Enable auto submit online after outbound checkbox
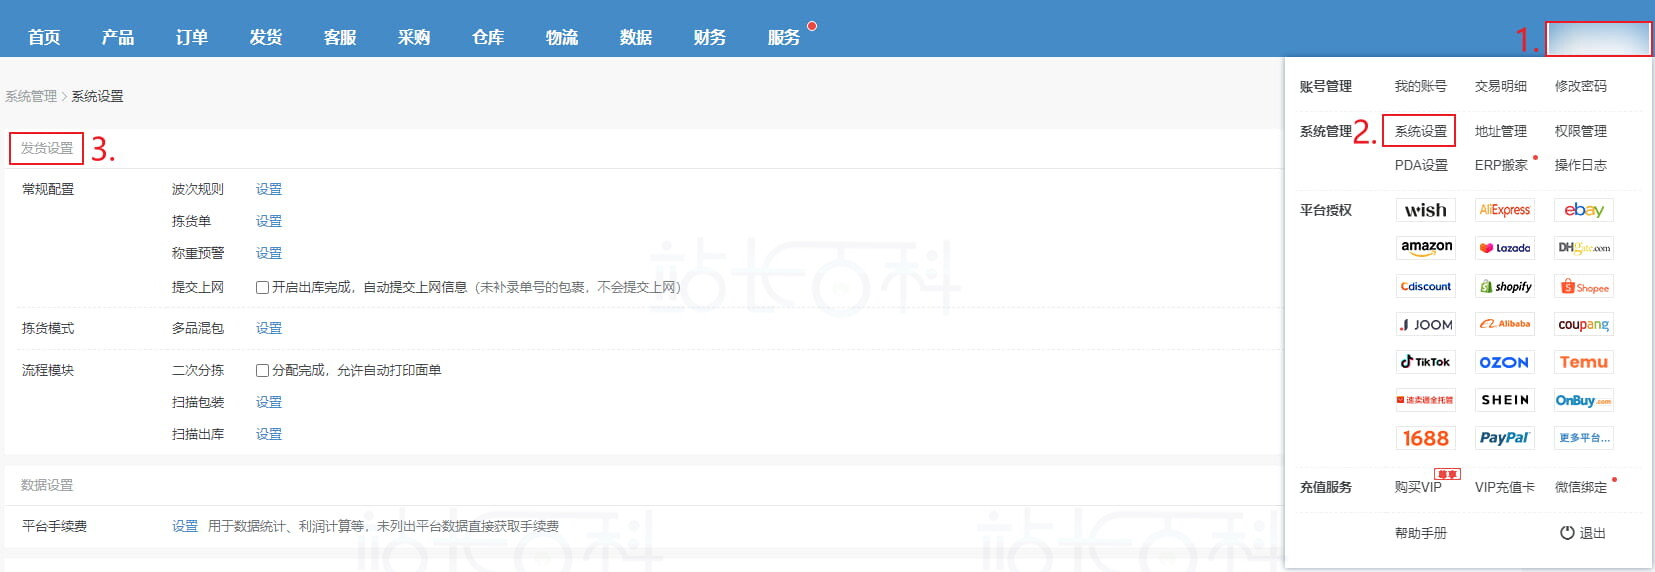Viewport: 1655px width, 572px height. [262, 287]
